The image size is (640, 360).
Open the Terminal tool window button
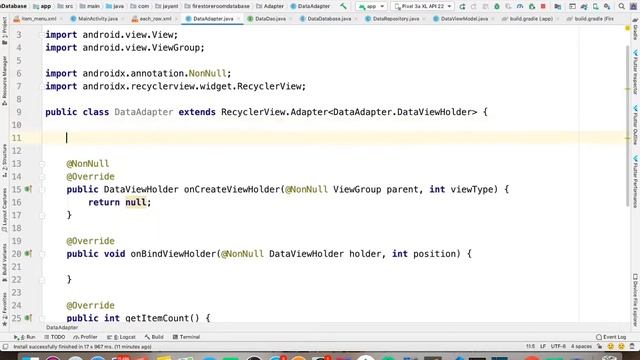tap(186, 337)
